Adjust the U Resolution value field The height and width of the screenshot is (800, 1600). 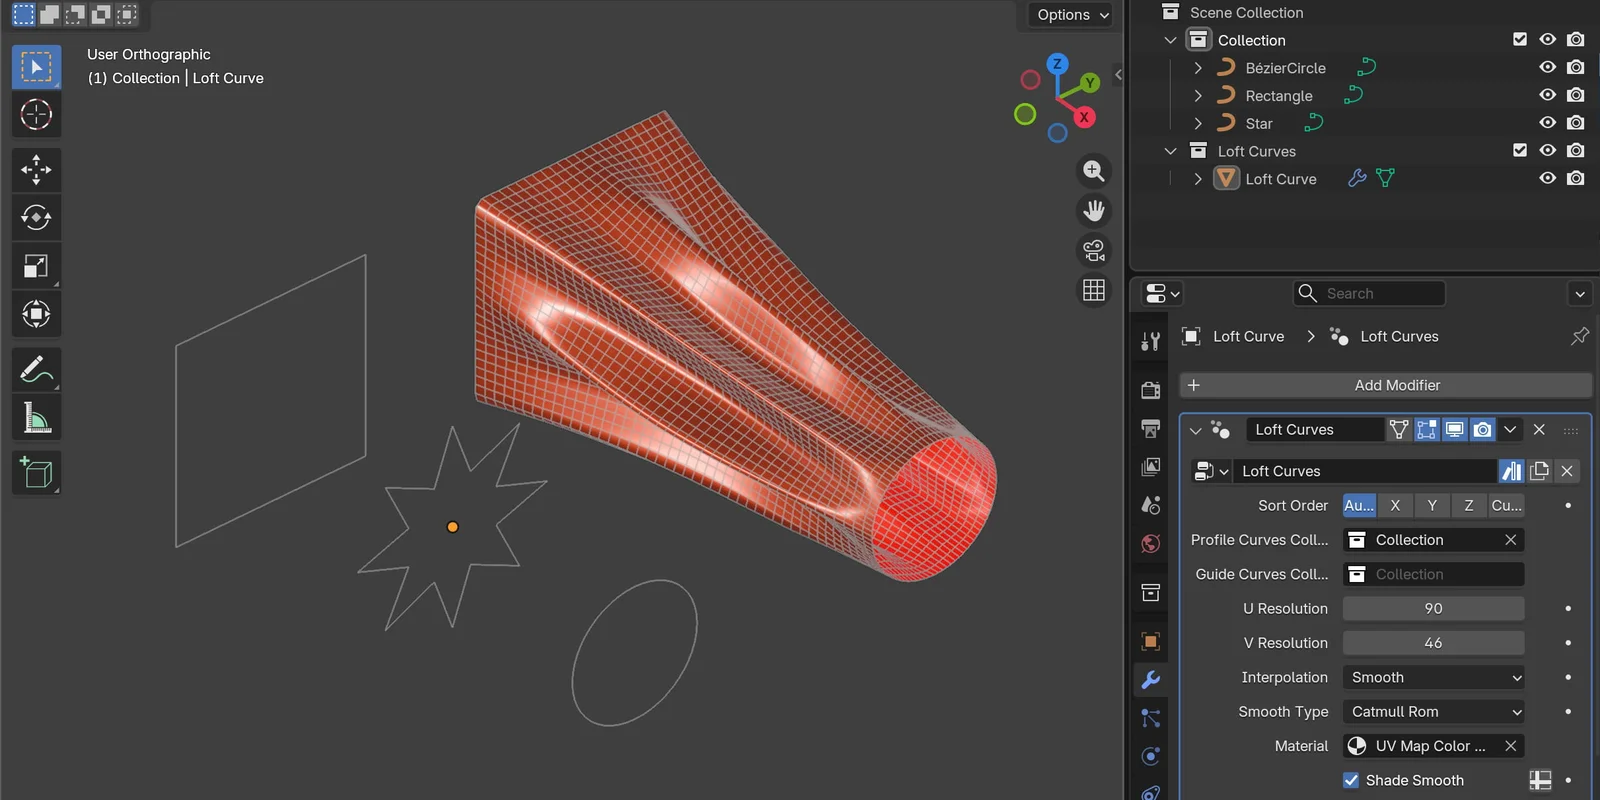point(1433,608)
